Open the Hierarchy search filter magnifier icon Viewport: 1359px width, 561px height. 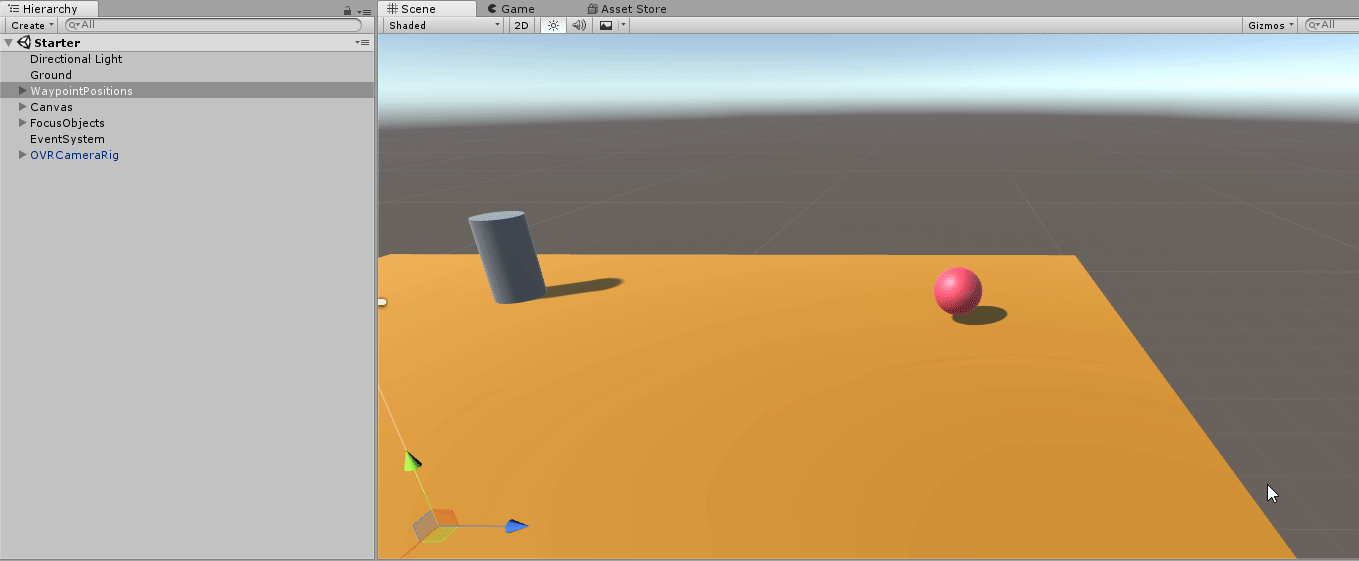click(x=75, y=25)
